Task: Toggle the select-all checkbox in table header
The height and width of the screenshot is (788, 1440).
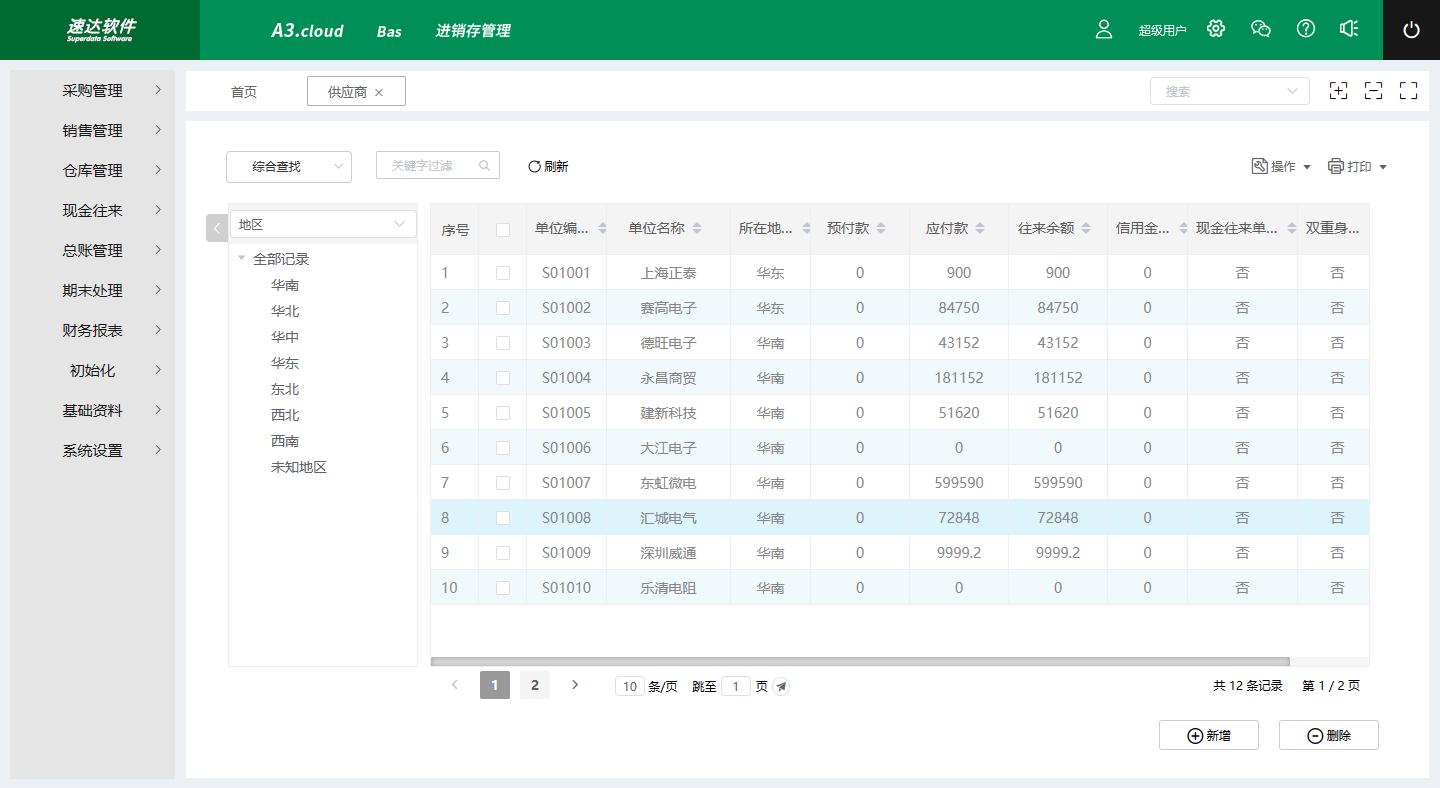Action: coord(503,229)
